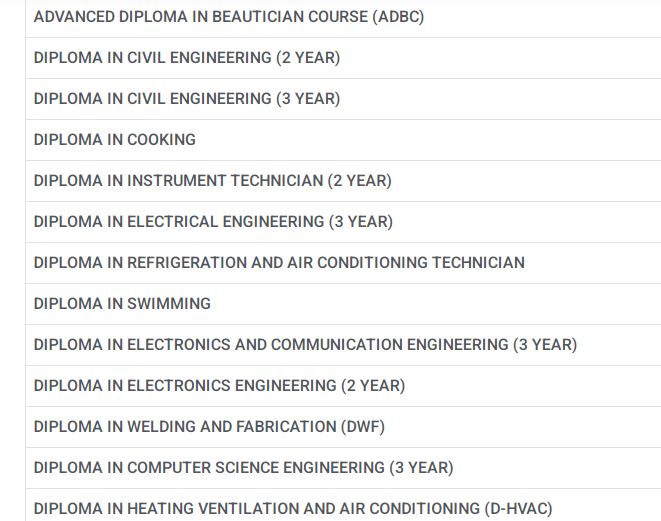Click the two-year Instrument Technician row
This screenshot has width=661, height=521.
[x=212, y=181]
